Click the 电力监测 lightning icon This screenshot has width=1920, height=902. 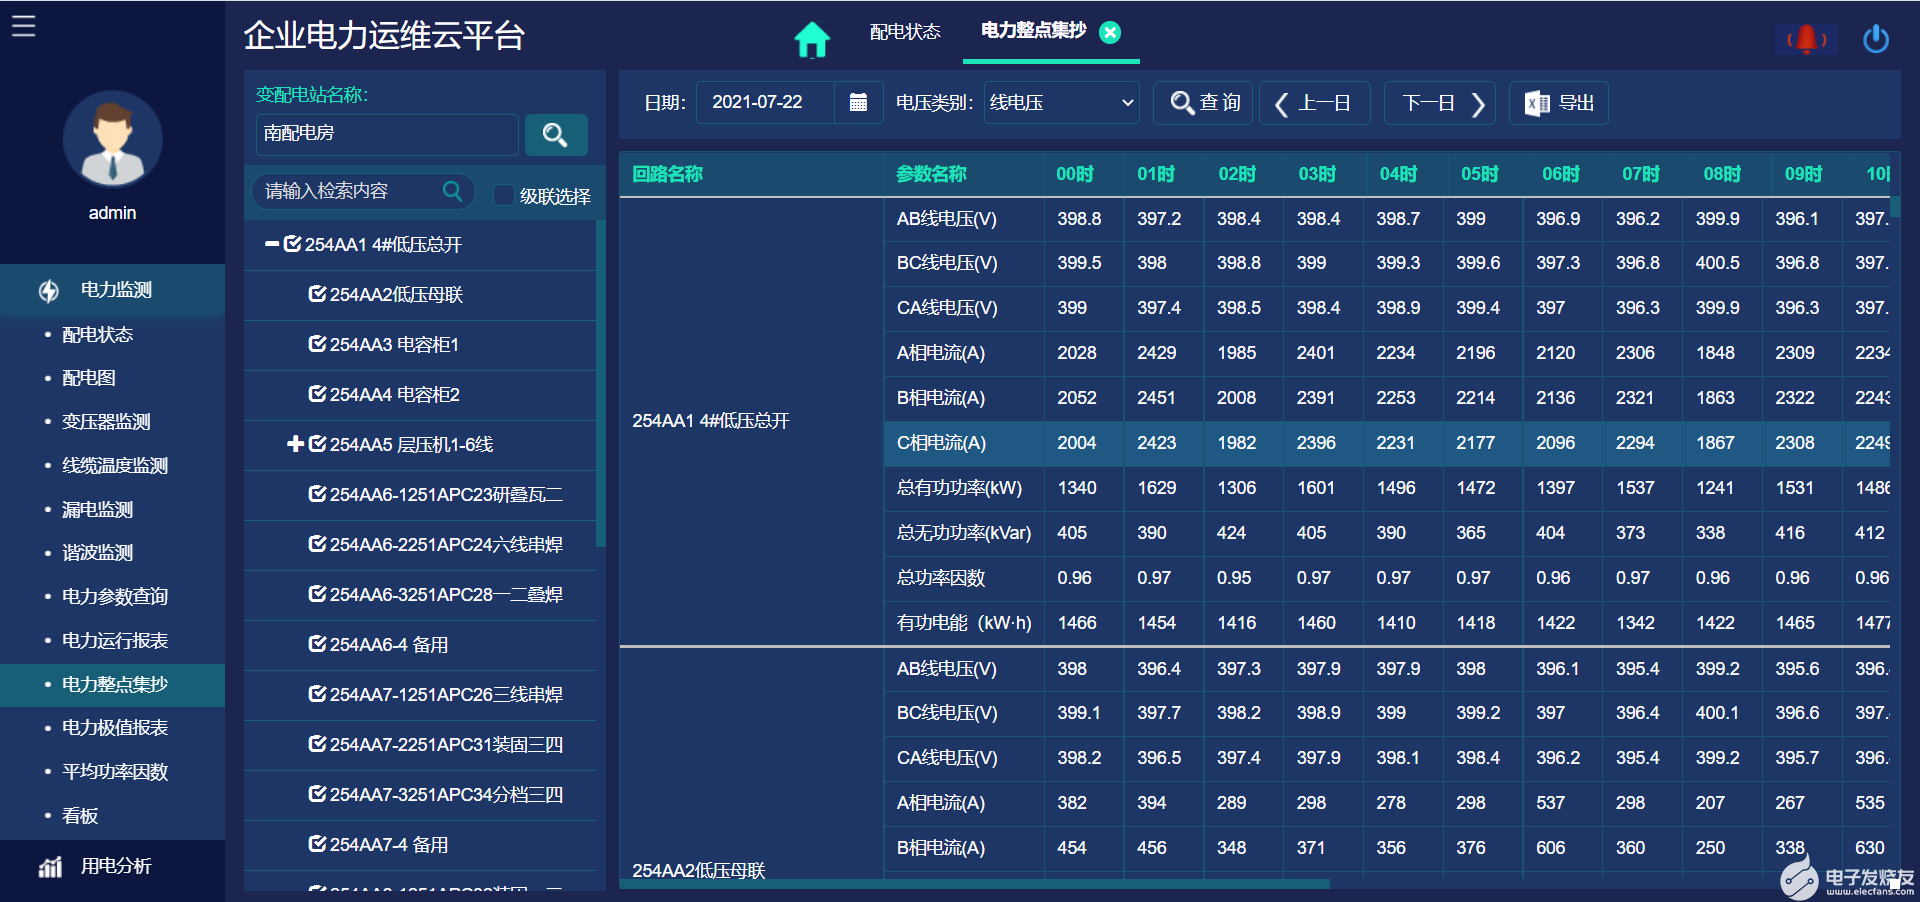(48, 290)
